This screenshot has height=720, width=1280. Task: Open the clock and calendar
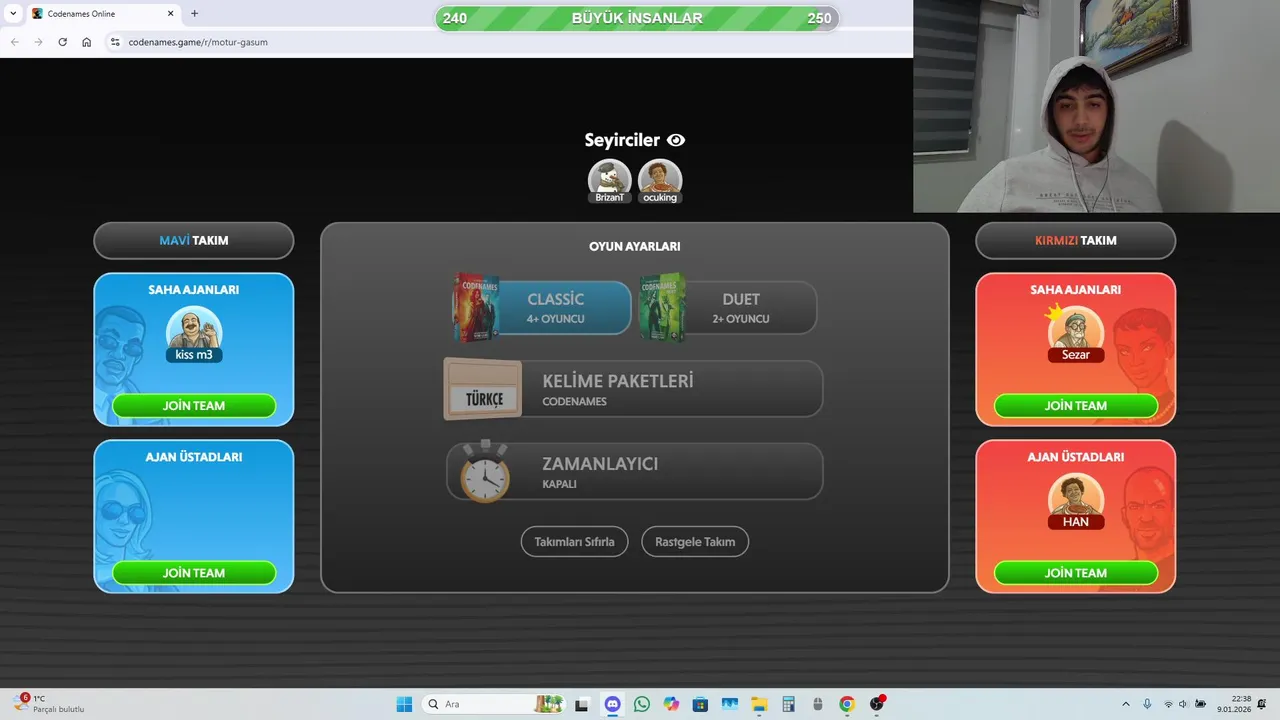1233,704
